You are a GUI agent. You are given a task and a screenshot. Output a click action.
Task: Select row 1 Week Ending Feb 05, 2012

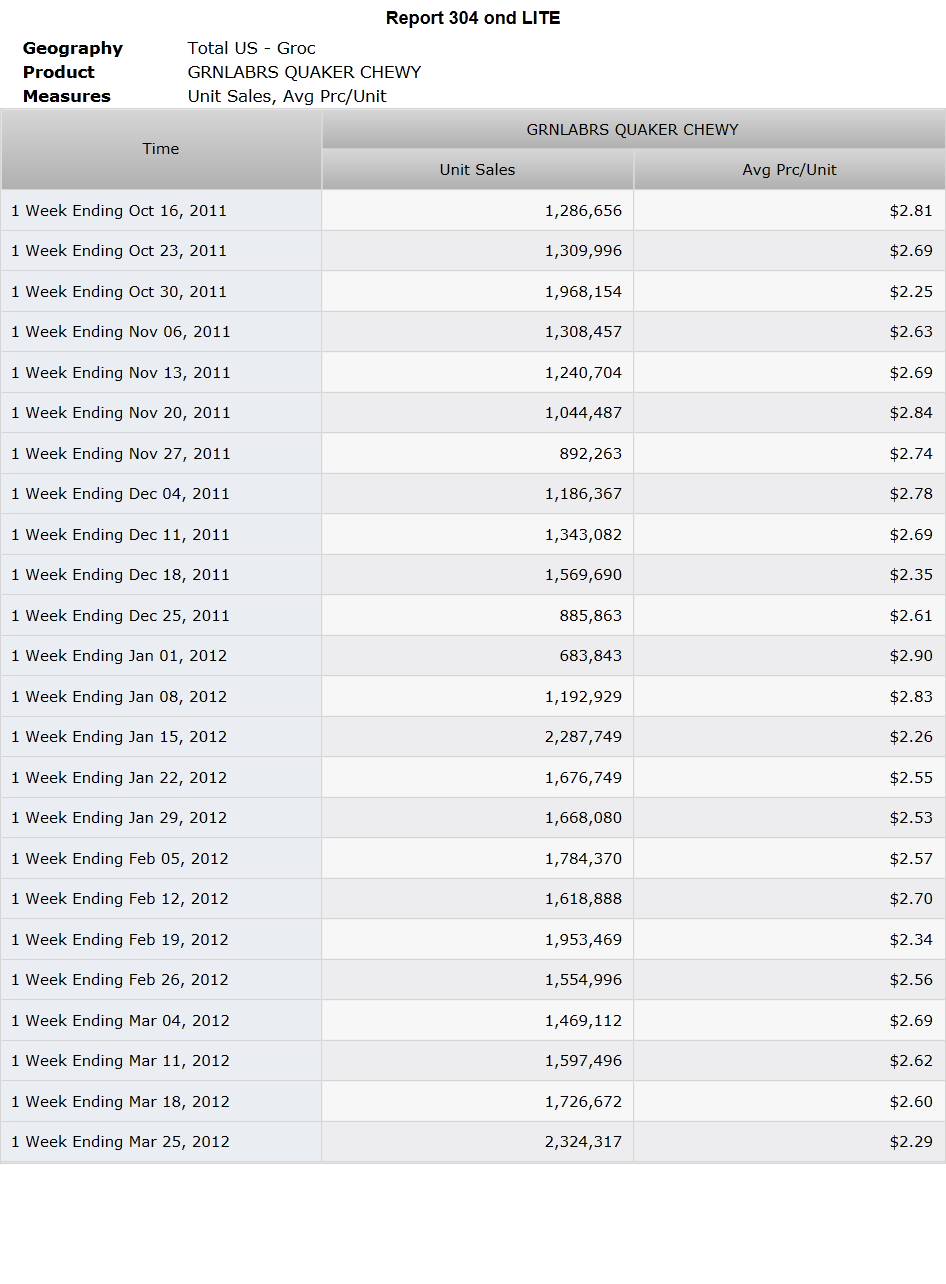click(473, 859)
